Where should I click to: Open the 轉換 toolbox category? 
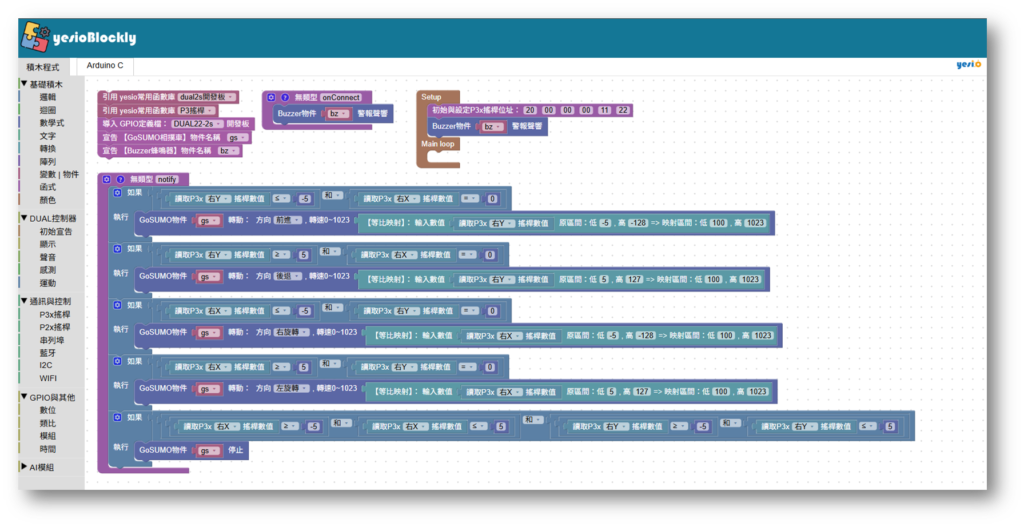point(48,149)
